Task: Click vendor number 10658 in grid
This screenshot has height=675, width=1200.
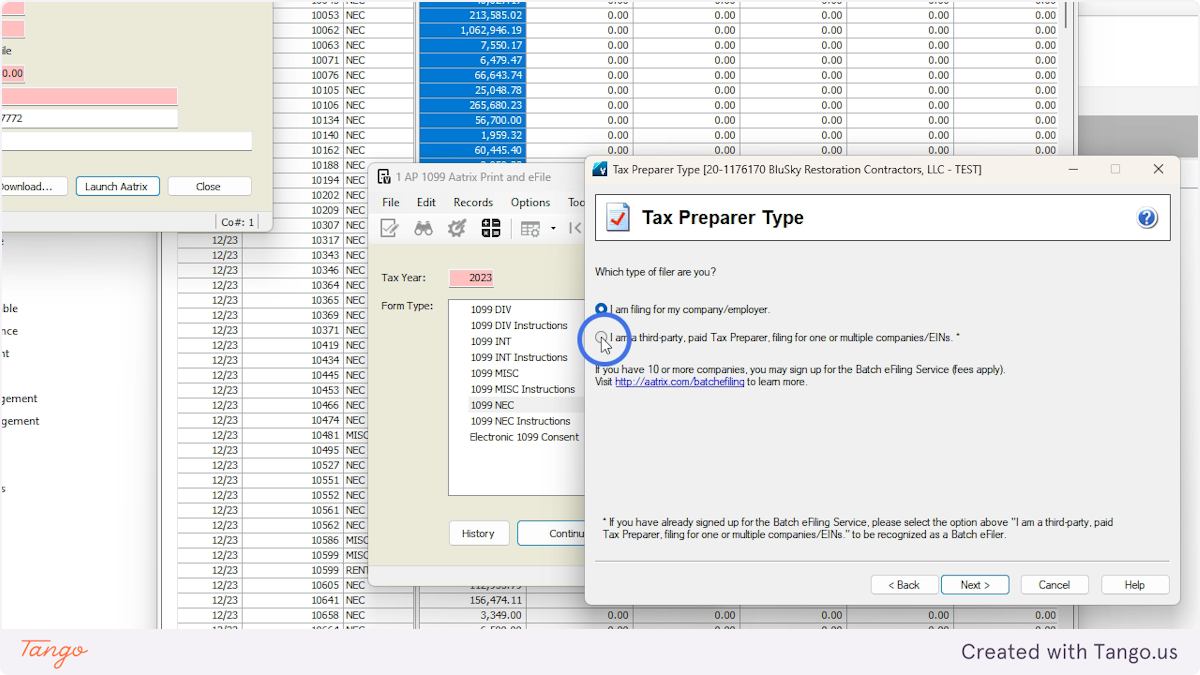Action: [x=292, y=615]
